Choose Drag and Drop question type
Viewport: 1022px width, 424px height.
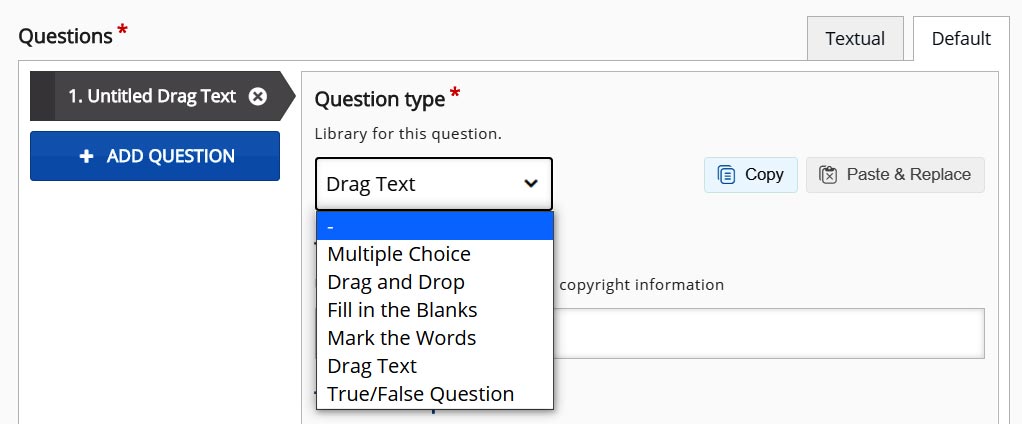396,282
